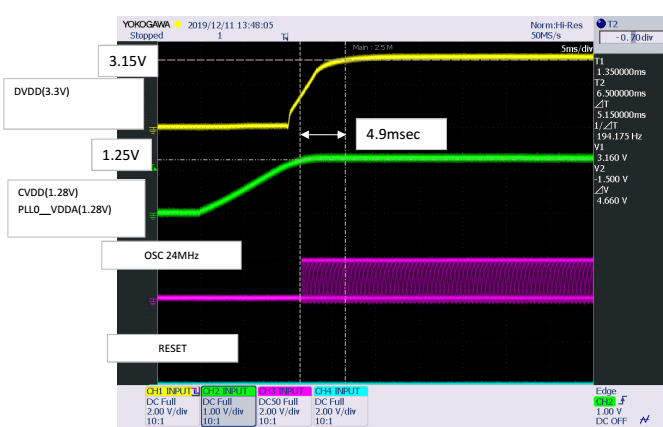Click CH3's DC50 Full coupling text
The image size is (663, 427).
click(x=278, y=402)
